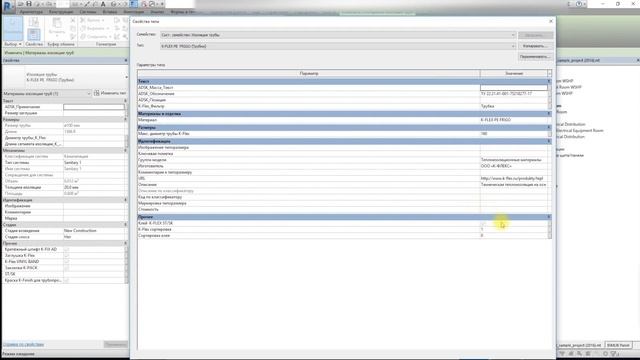640x360 pixels.
Task: Select the URL value cell in dialog table
Action: click(x=513, y=178)
